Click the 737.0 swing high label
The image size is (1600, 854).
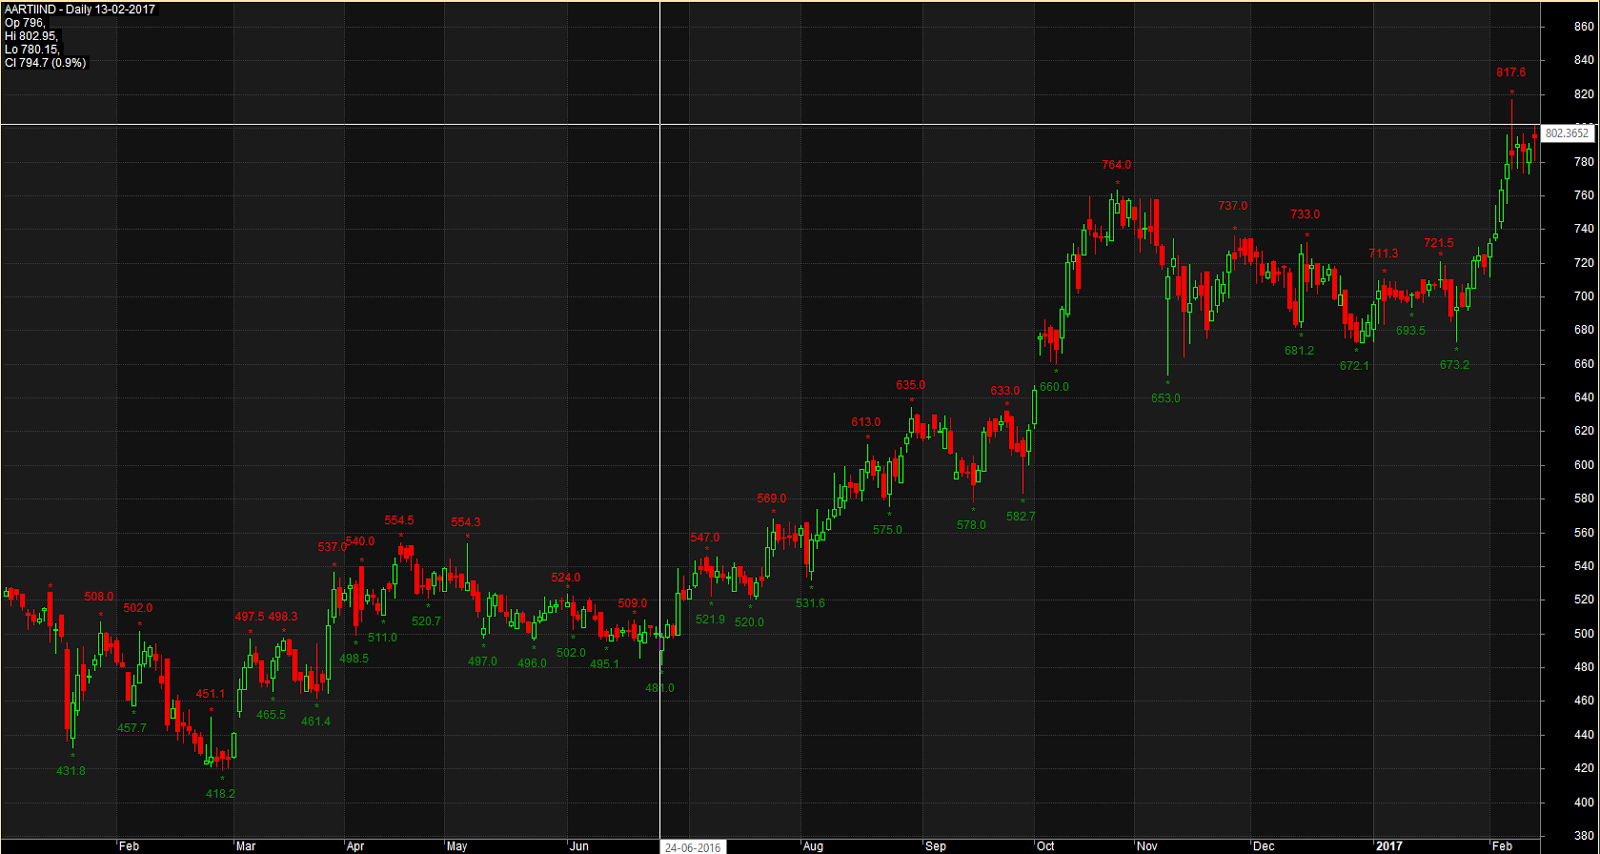1233,206
